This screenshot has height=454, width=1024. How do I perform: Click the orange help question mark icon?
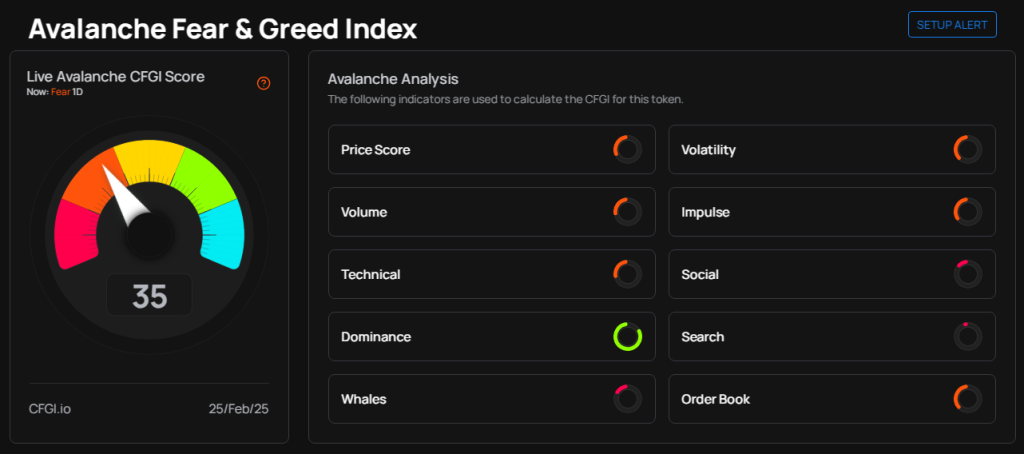(264, 83)
